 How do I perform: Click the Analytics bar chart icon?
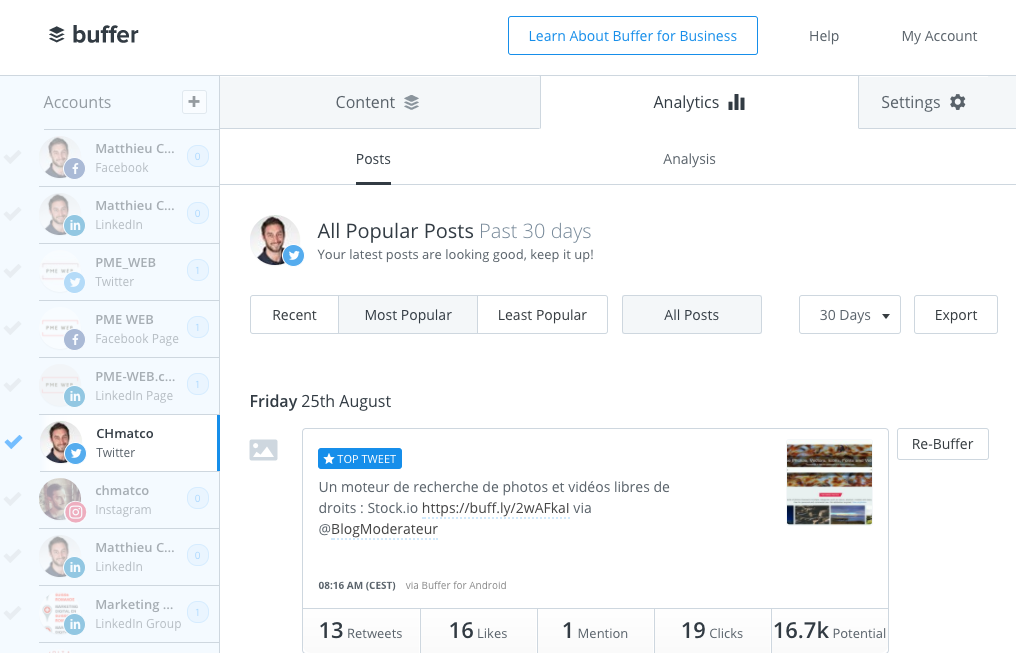point(737,102)
